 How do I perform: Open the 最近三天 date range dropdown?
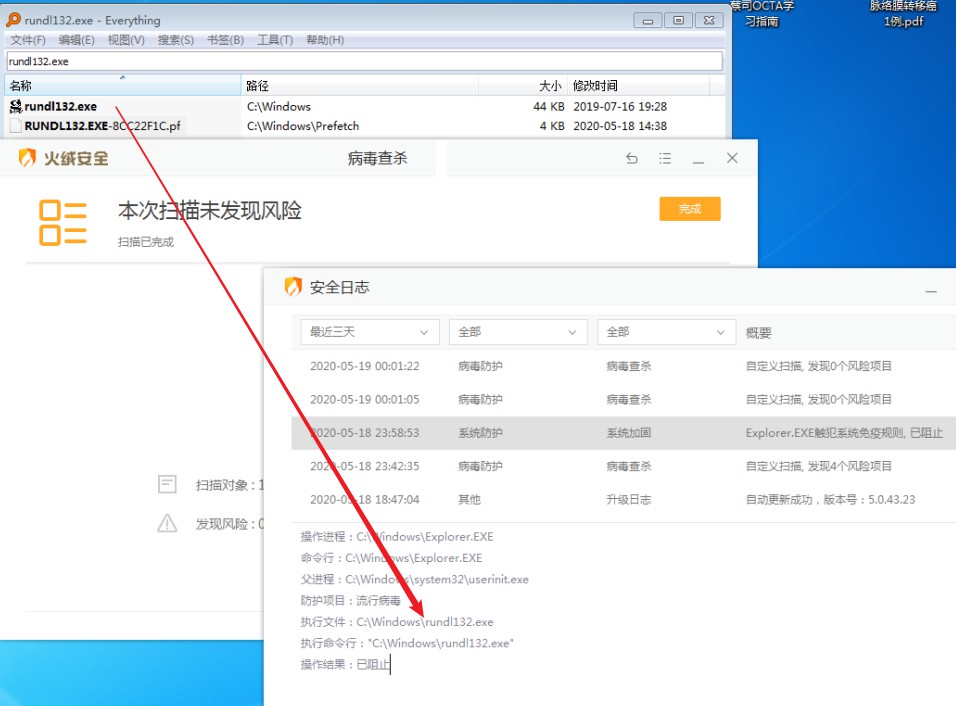pos(370,332)
